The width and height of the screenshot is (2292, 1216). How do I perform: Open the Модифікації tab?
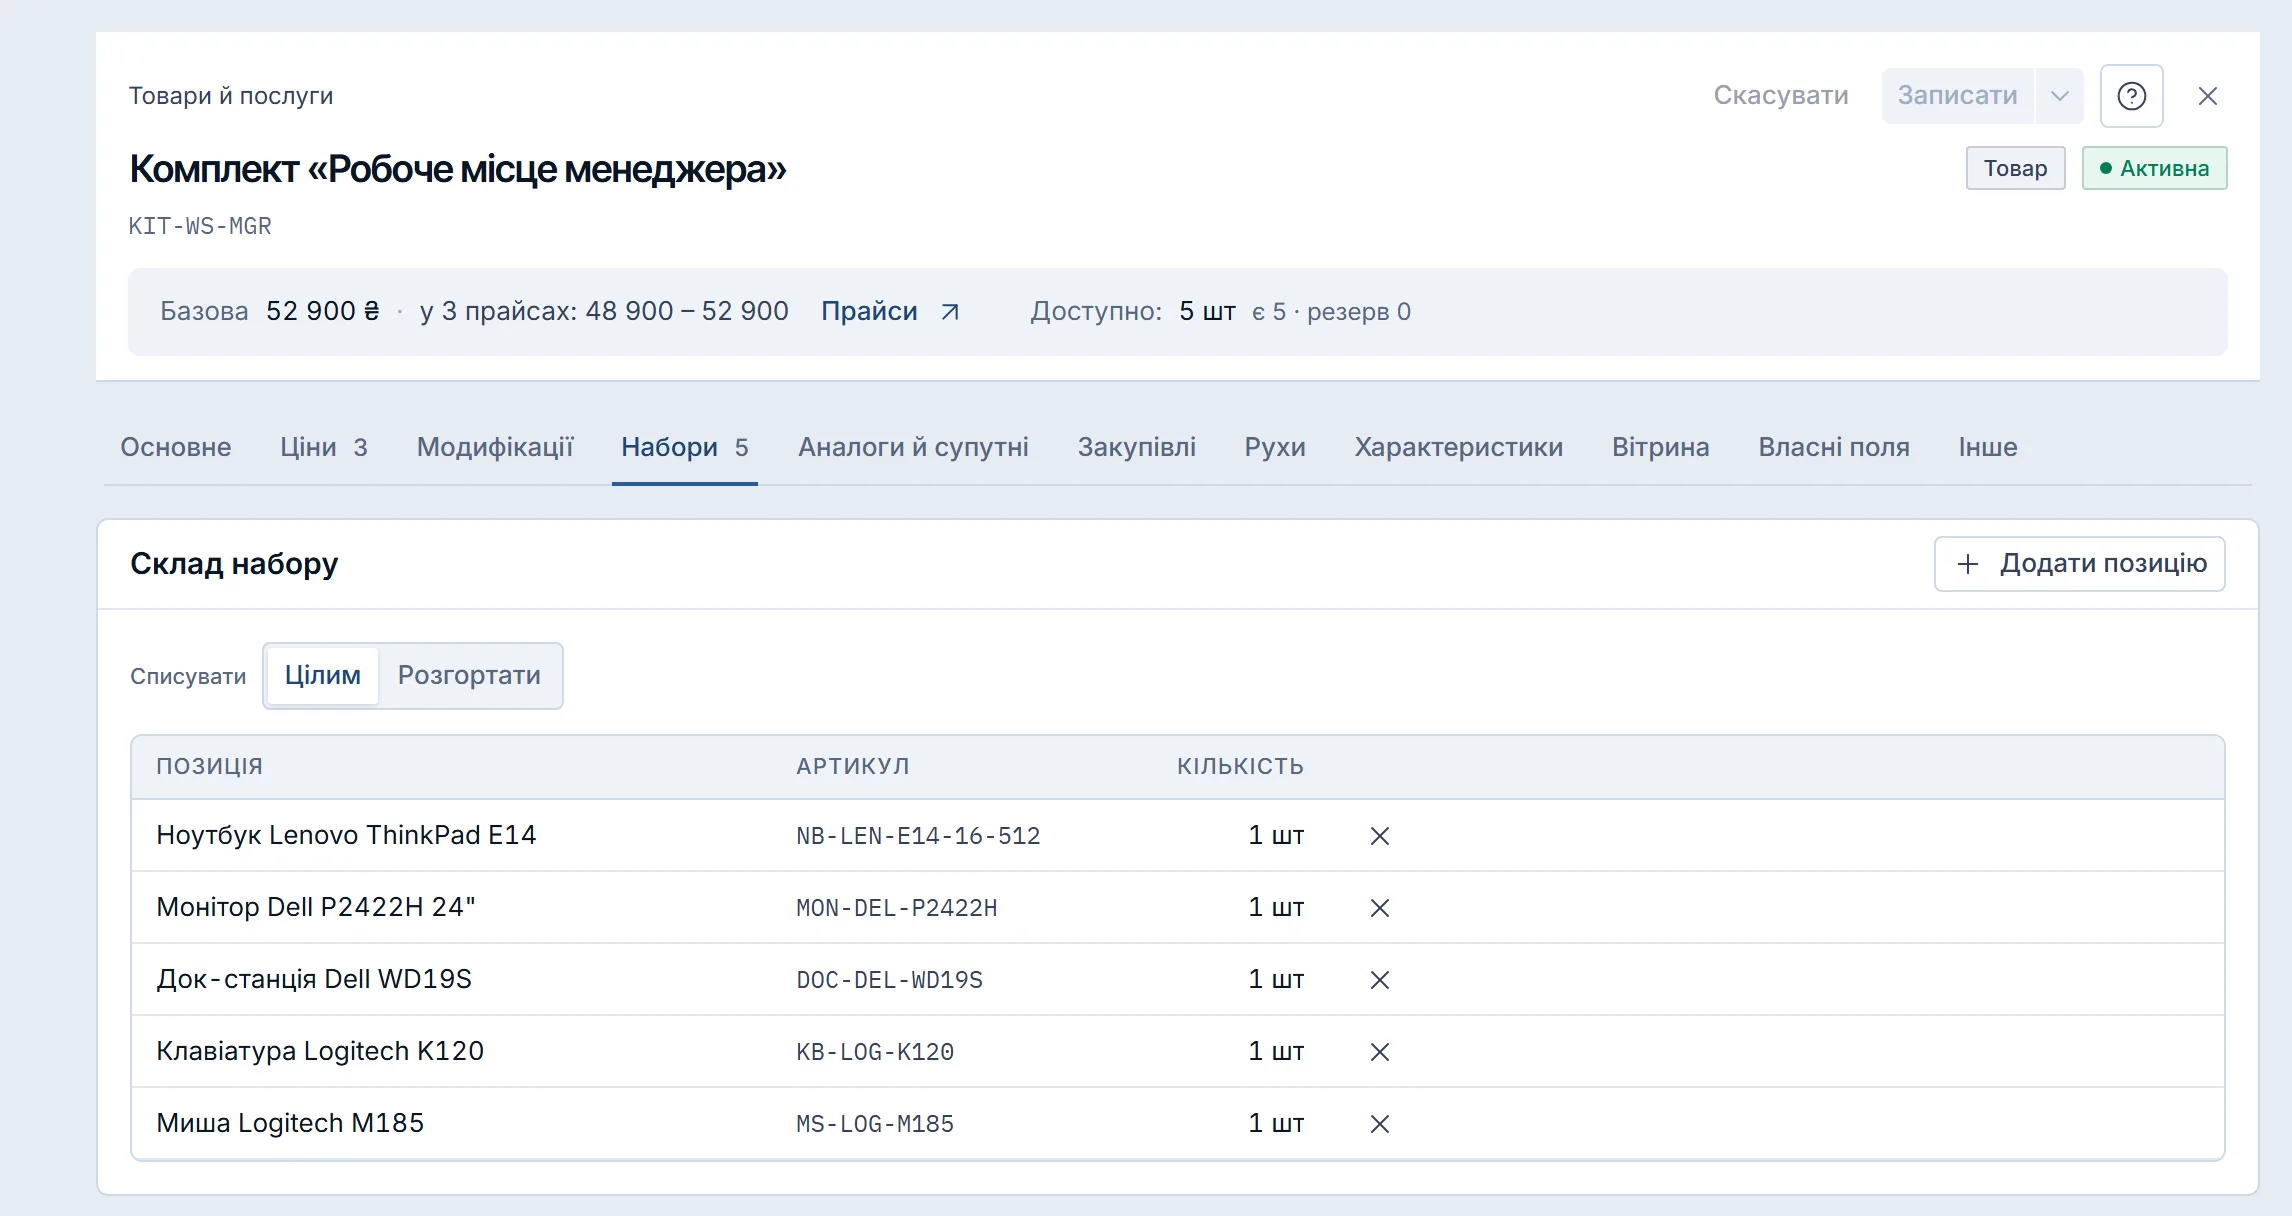click(495, 447)
